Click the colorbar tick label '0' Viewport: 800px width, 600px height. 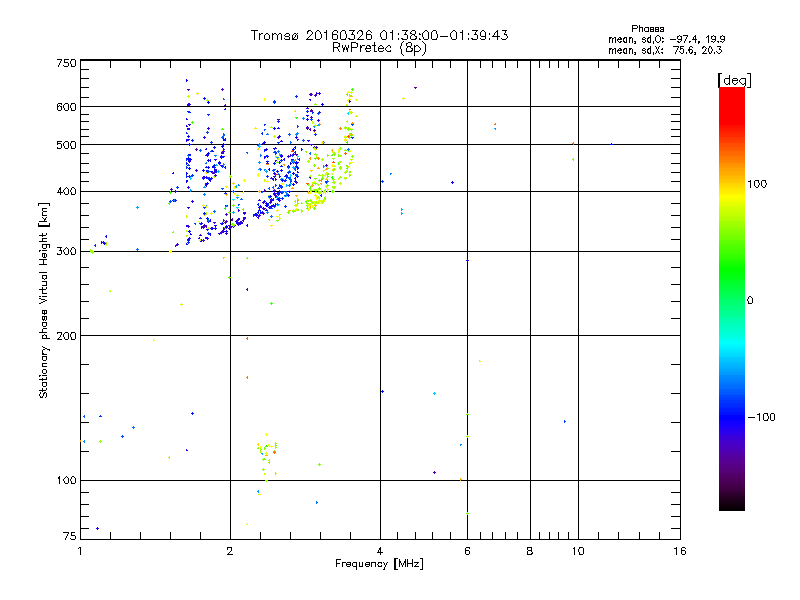click(750, 301)
